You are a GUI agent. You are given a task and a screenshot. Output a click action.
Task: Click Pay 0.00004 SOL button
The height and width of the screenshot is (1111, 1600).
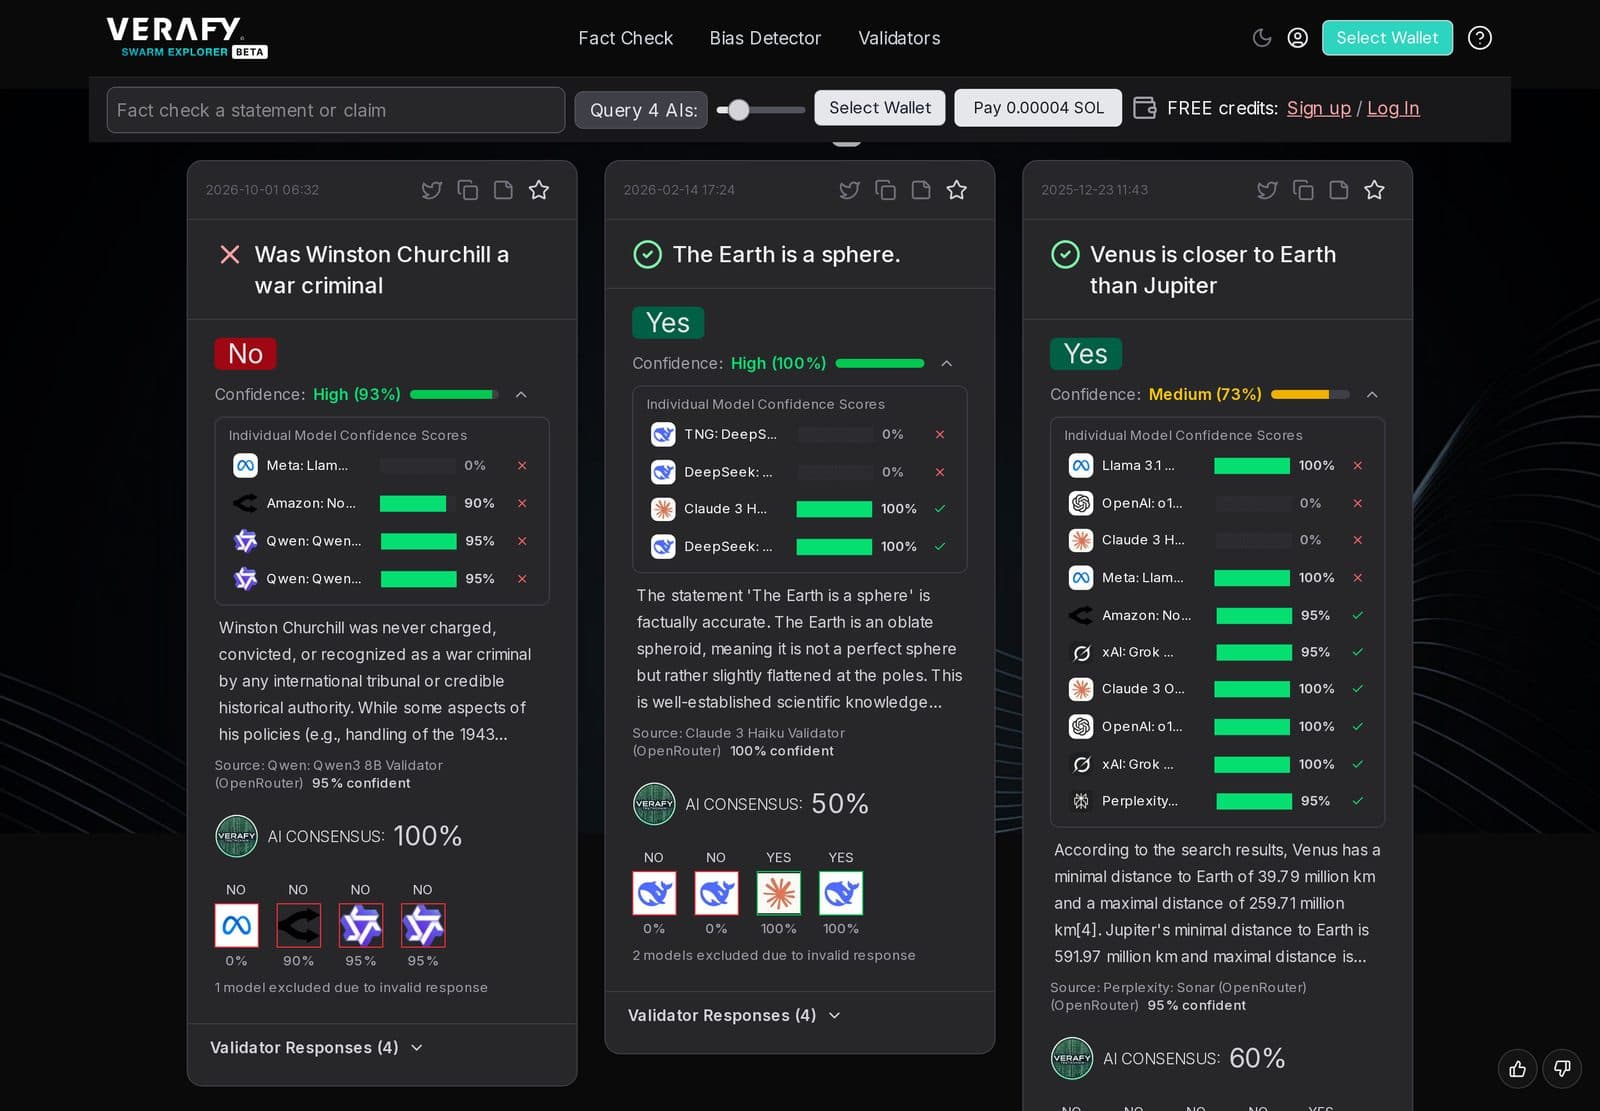point(1038,108)
